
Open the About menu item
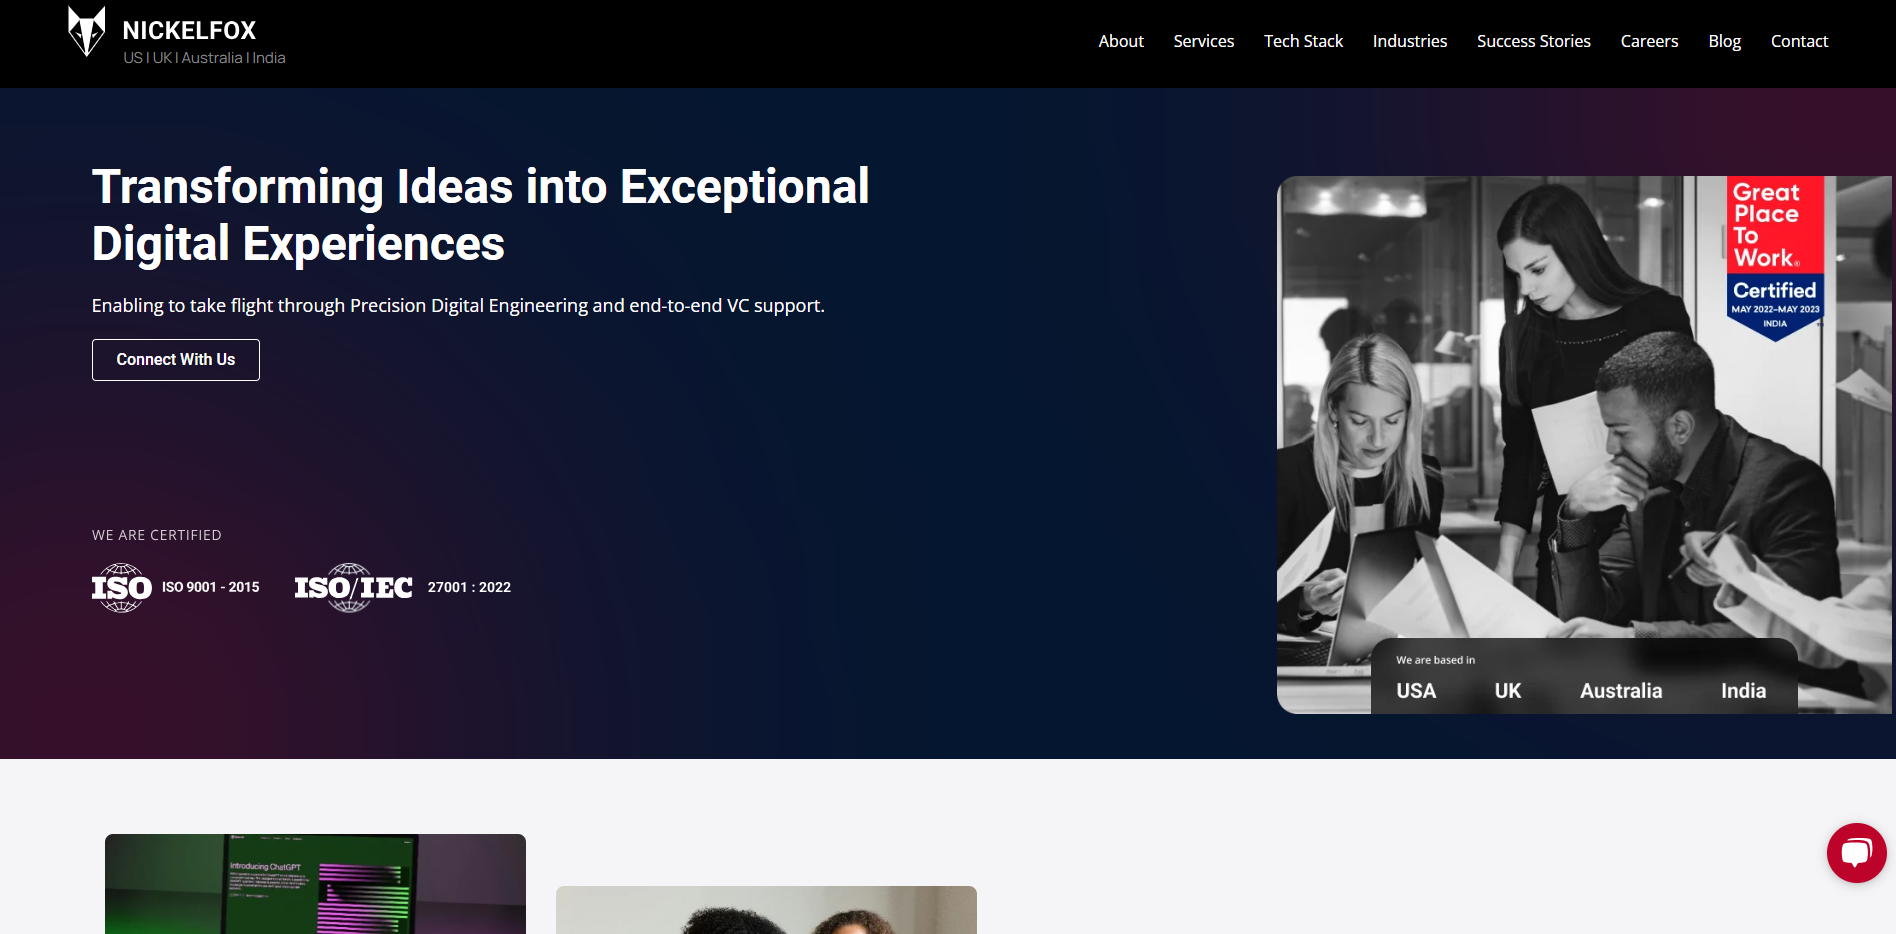(x=1121, y=41)
